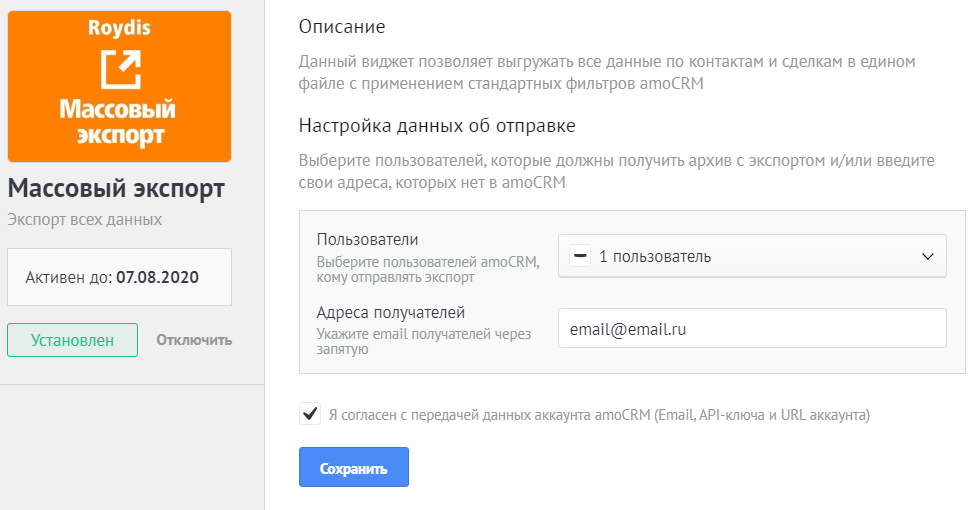This screenshot has height=510, width=977.
Task: Click the export arrow icon in orange logo
Action: (x=121, y=70)
